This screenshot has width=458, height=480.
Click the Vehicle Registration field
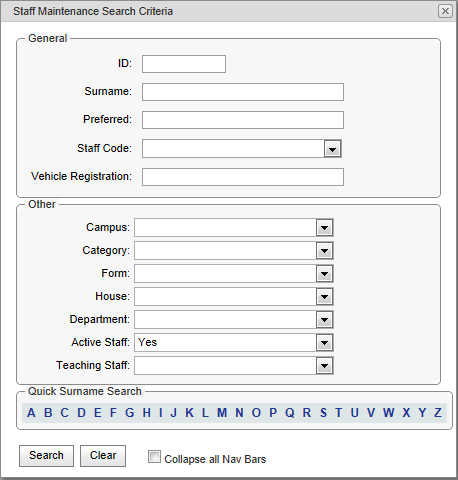click(x=243, y=177)
